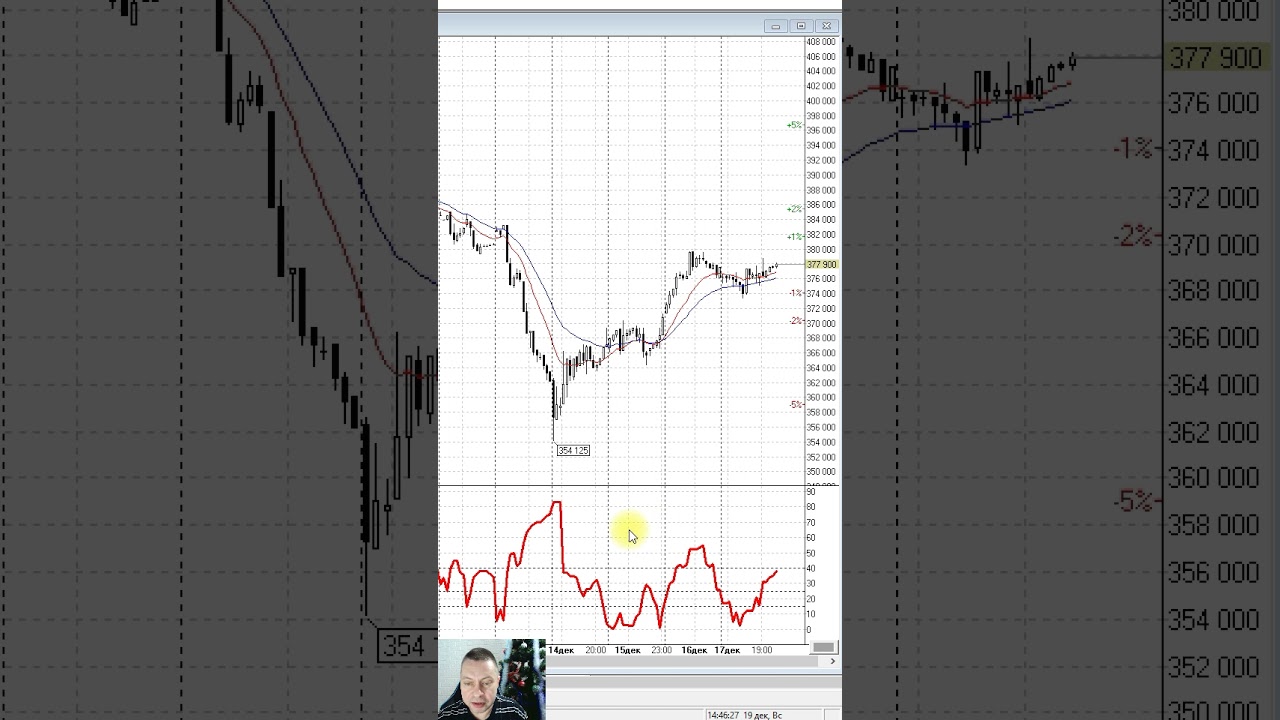Click the 17дек date label
The width and height of the screenshot is (1280, 720).
tap(727, 650)
